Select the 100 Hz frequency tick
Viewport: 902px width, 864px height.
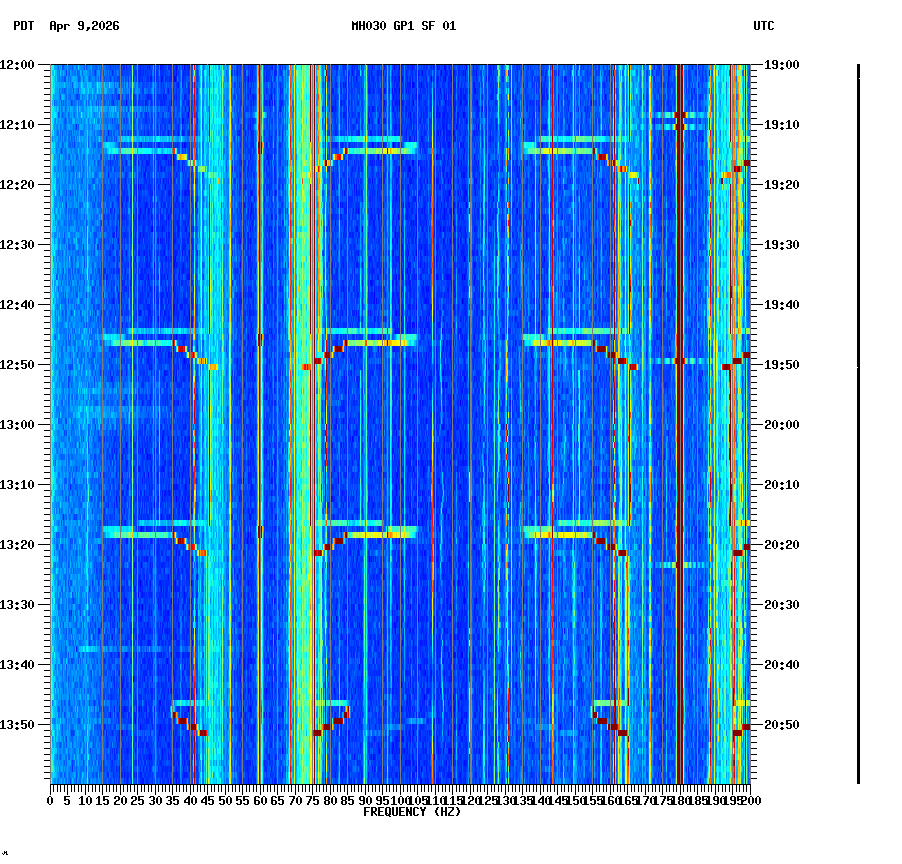tap(400, 800)
